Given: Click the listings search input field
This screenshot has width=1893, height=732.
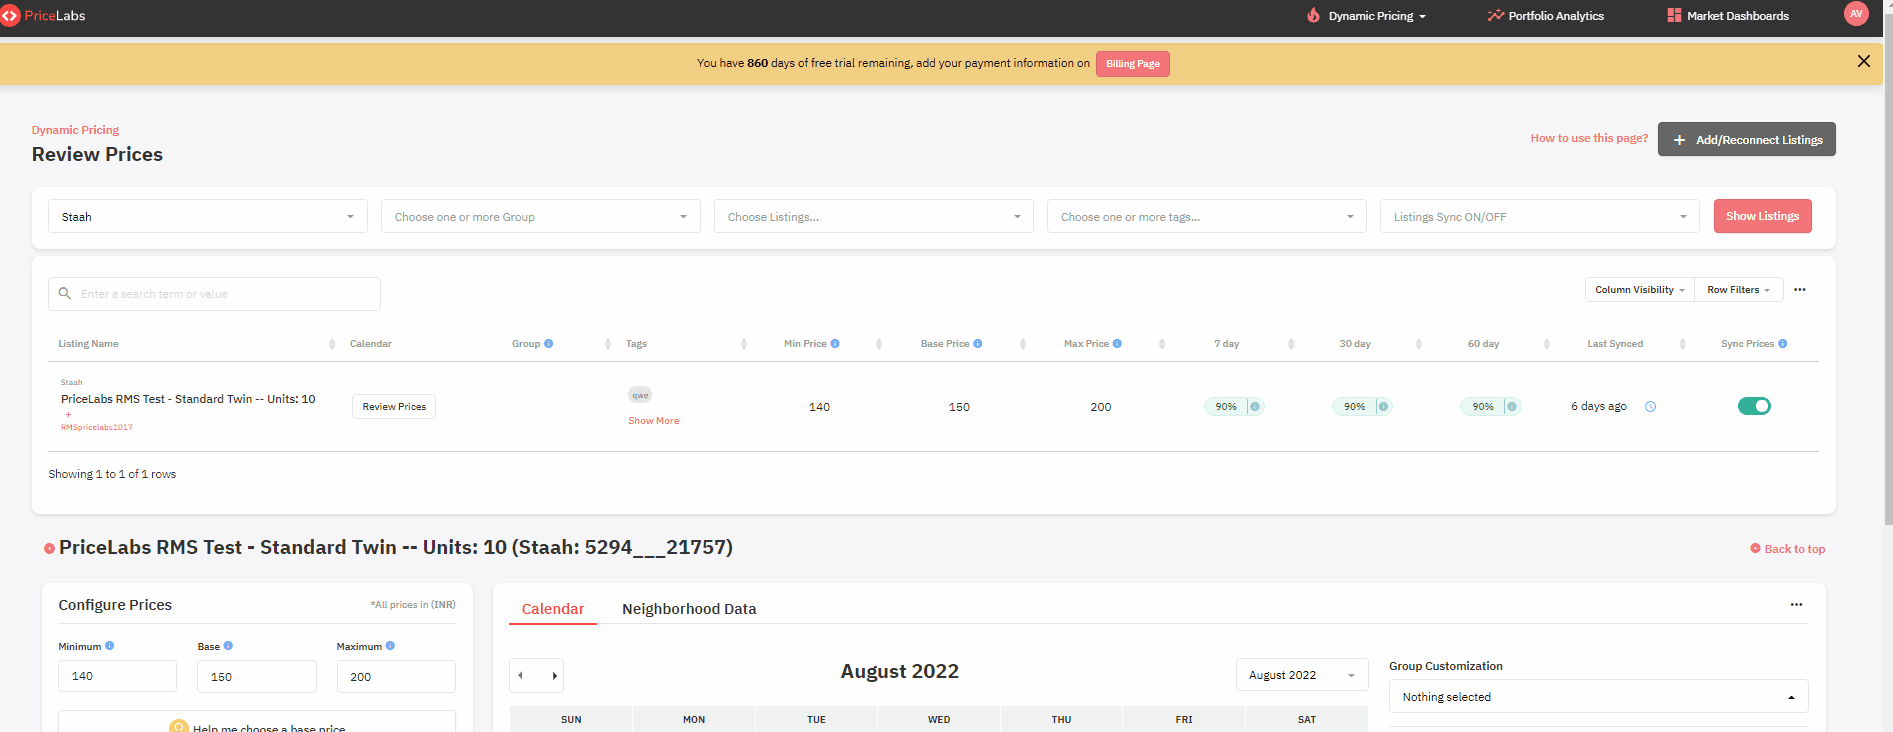Looking at the screenshot, I should 214,294.
